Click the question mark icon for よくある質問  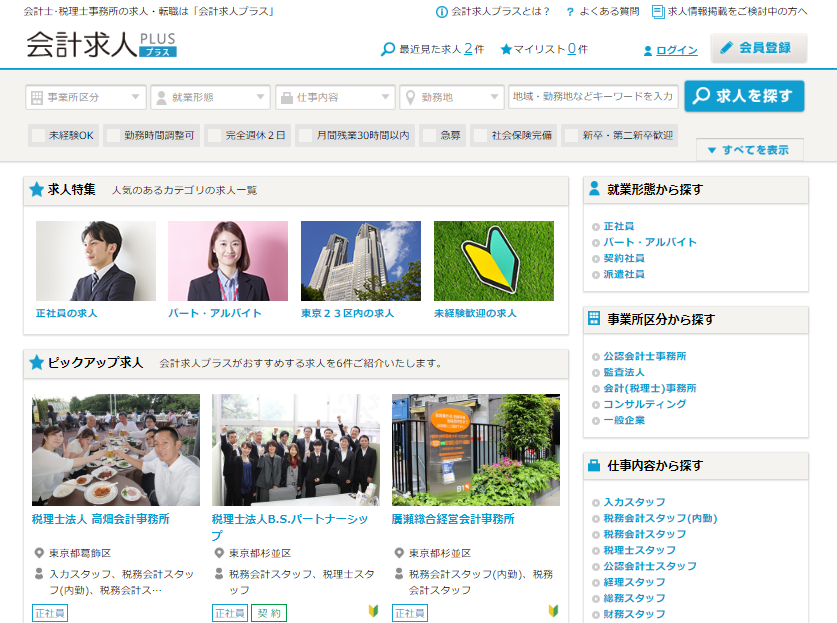point(570,12)
